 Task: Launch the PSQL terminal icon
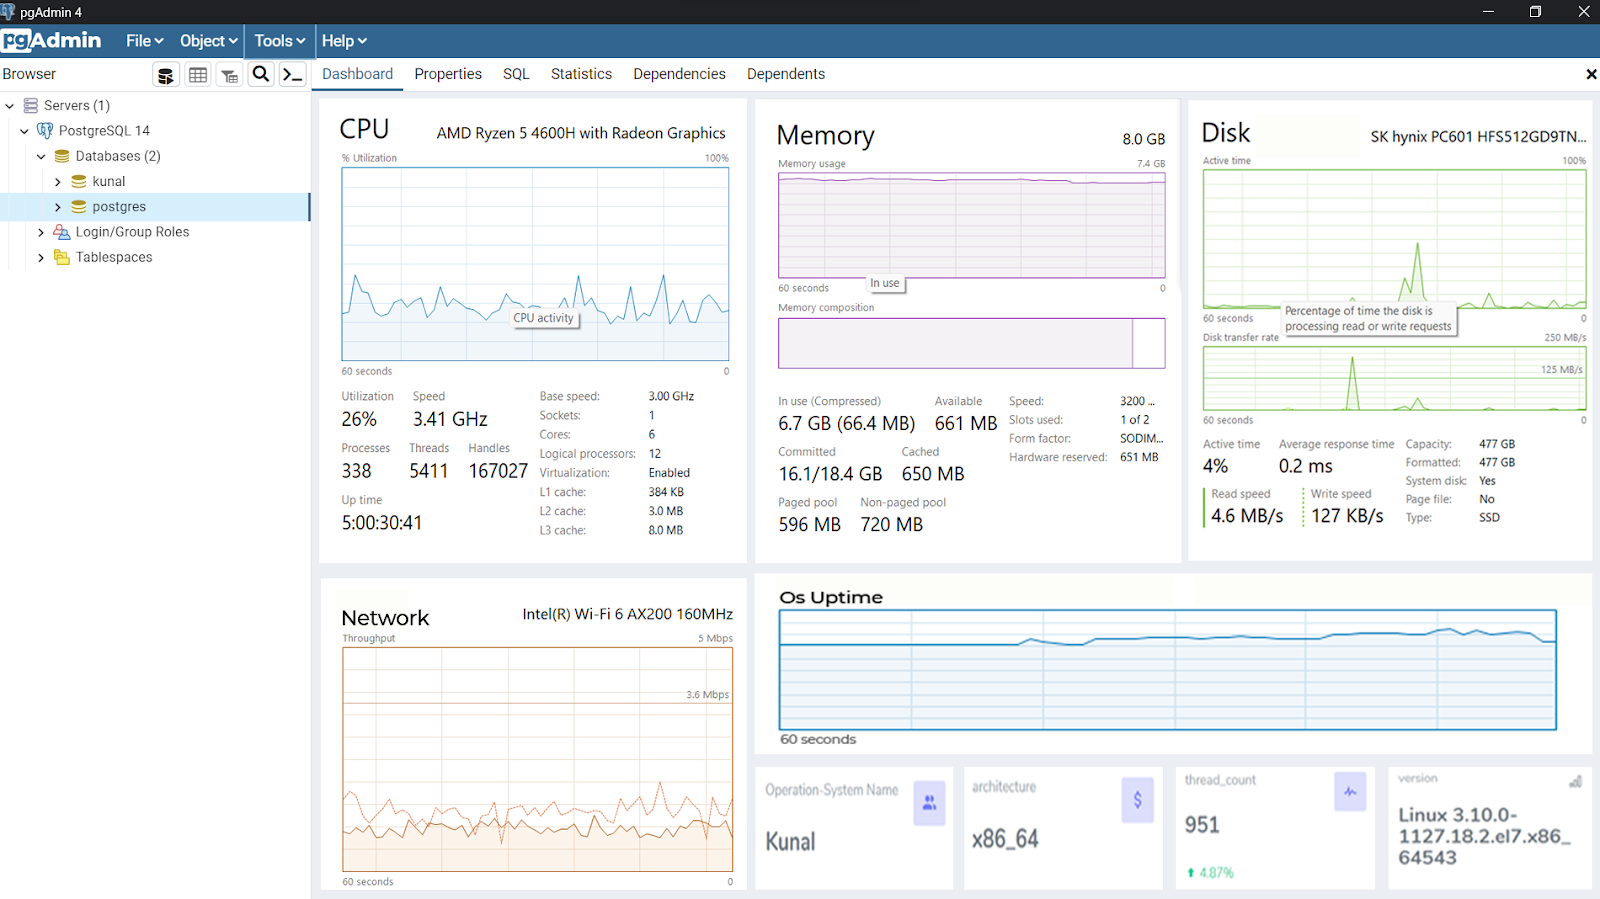[293, 75]
